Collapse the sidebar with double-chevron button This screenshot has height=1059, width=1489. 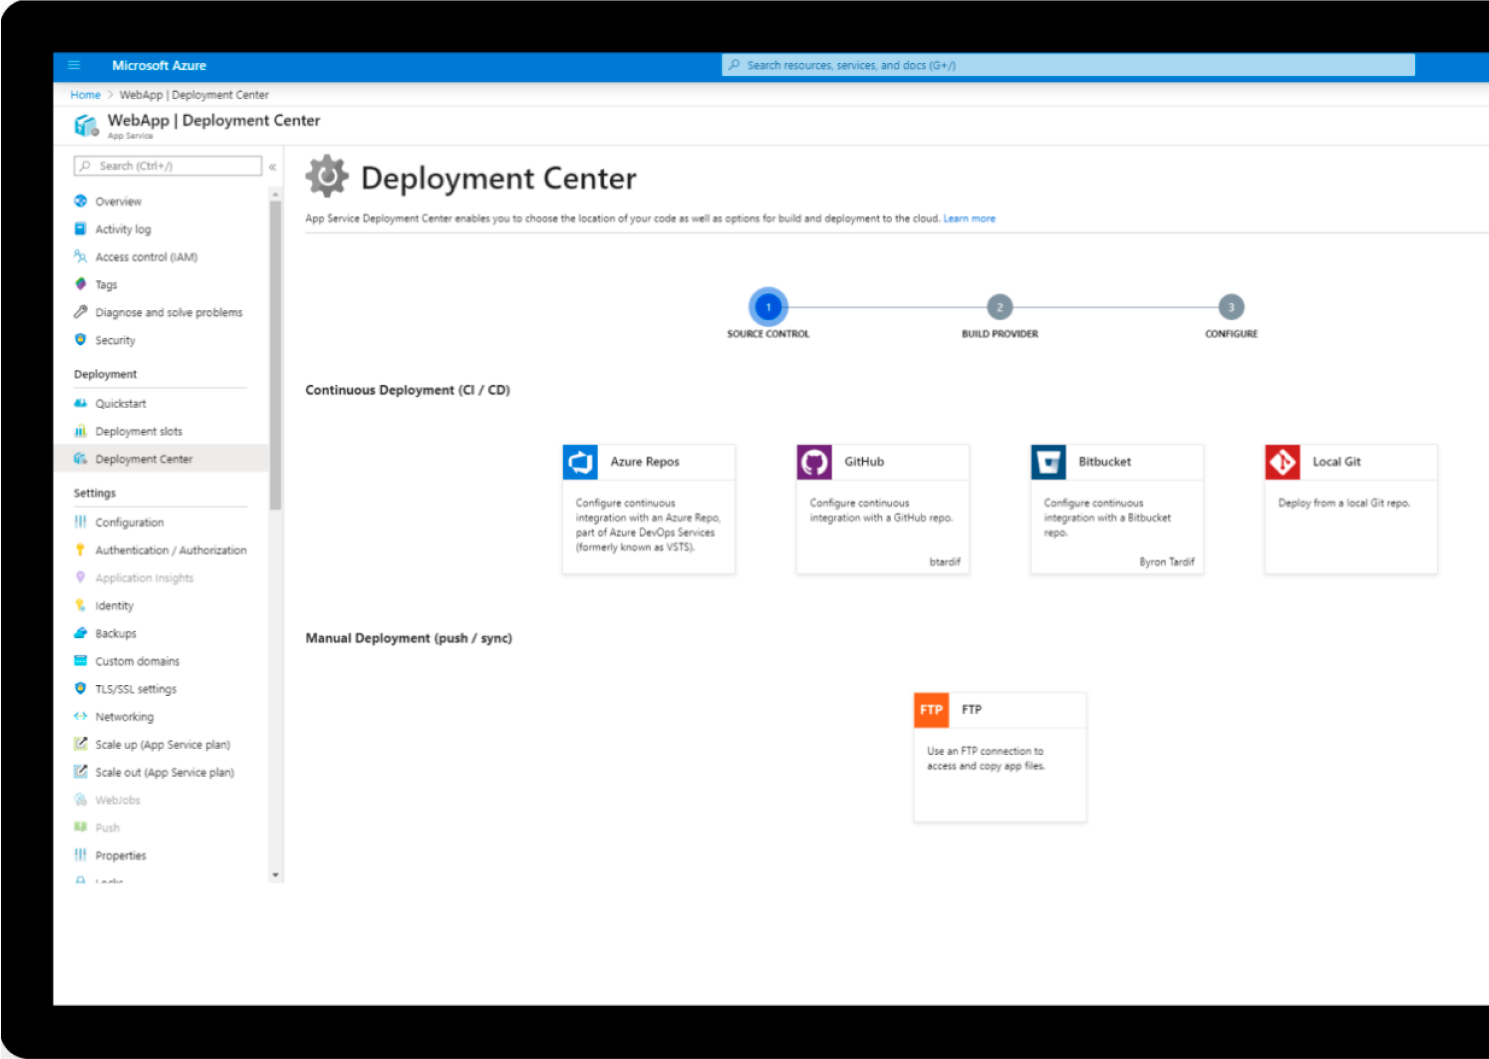pos(272,167)
